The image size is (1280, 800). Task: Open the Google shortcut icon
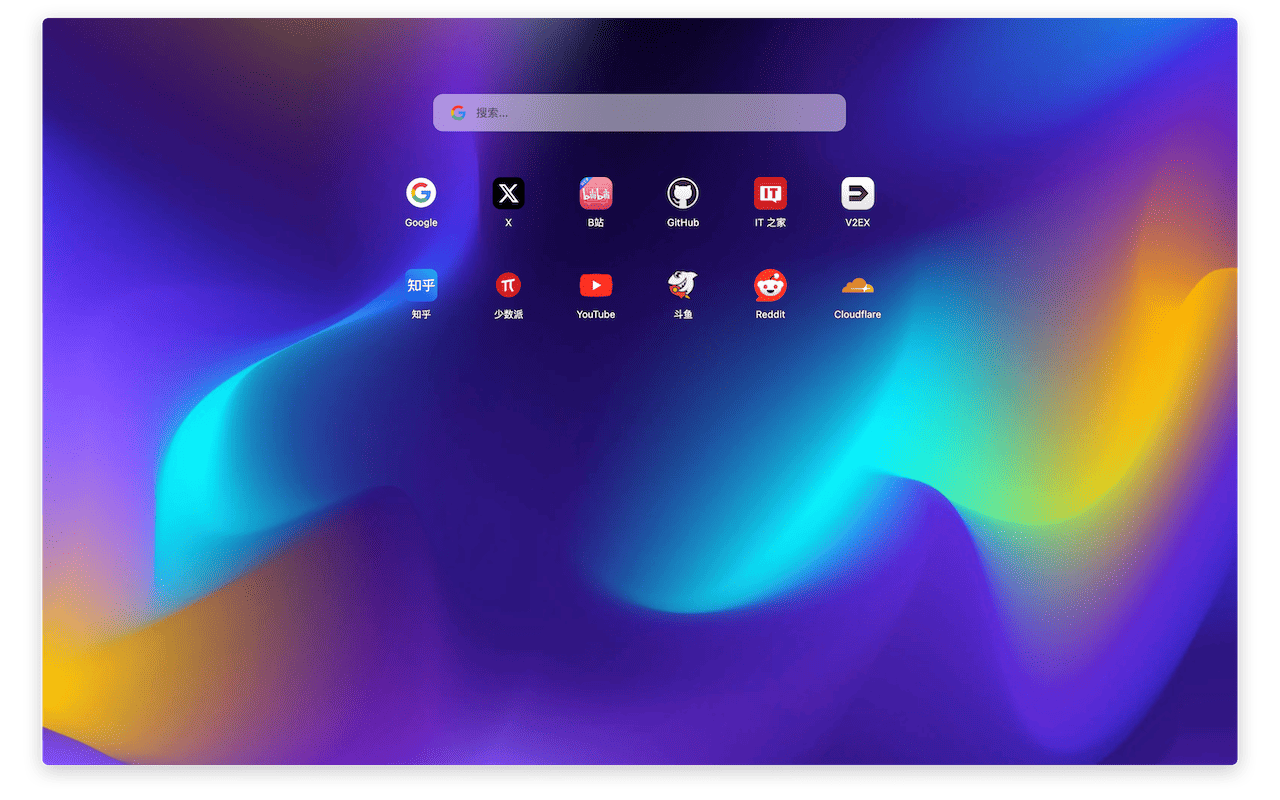(421, 193)
